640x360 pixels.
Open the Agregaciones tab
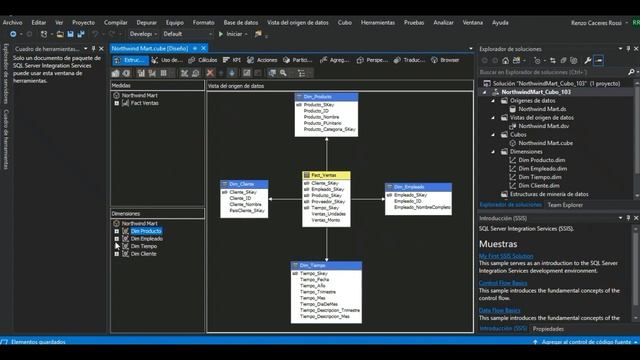(334, 60)
